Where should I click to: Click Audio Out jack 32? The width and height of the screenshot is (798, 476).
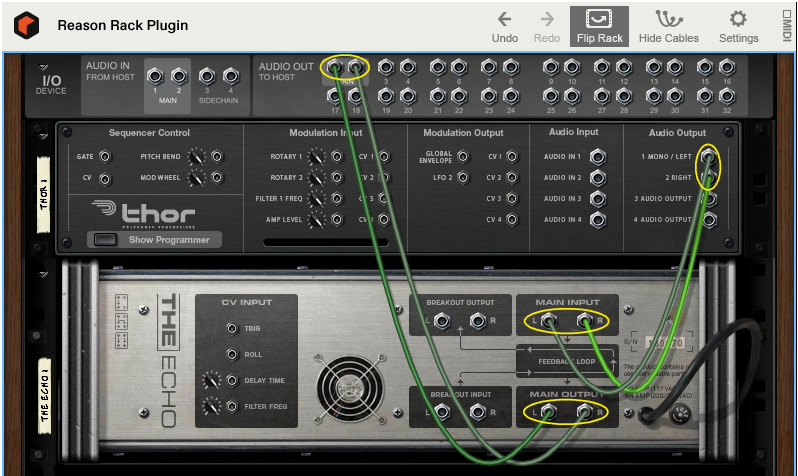pyautogui.click(x=727, y=96)
